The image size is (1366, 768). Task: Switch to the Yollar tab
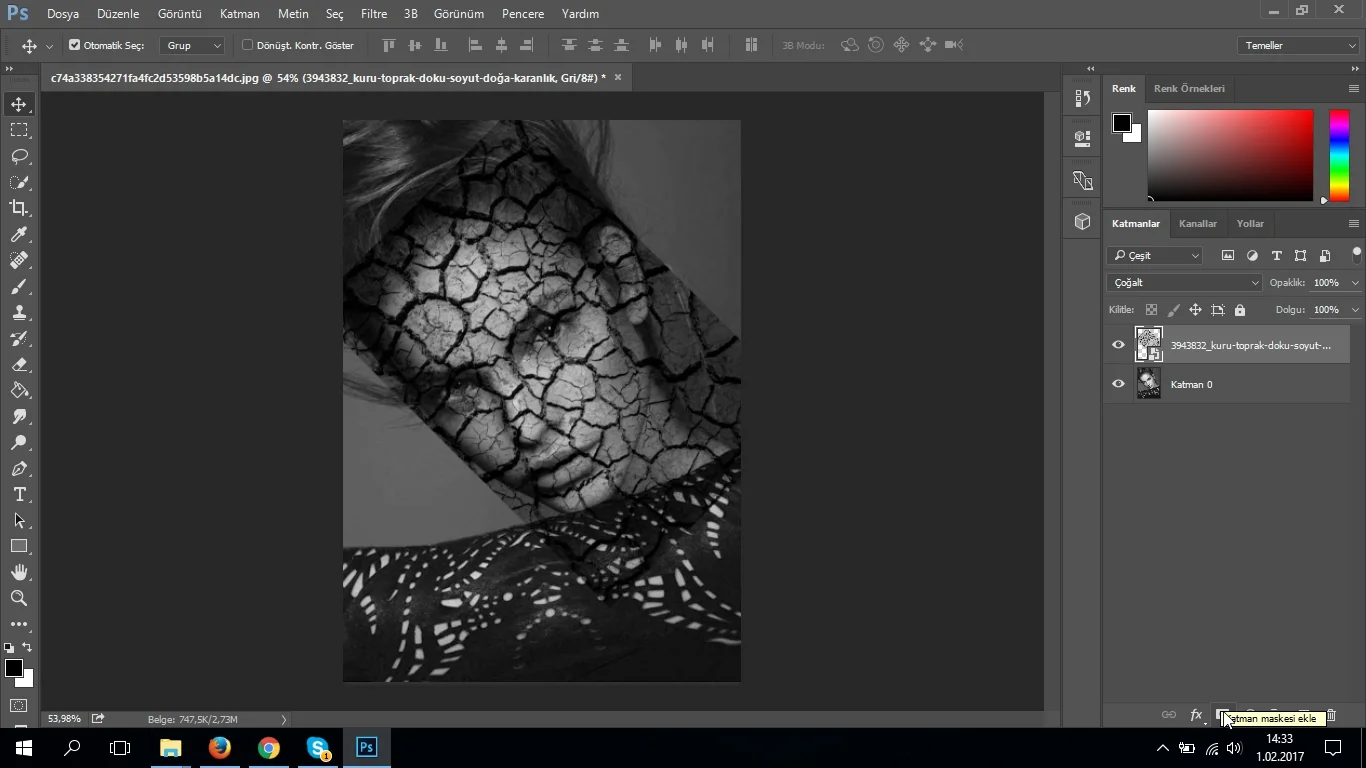1250,223
